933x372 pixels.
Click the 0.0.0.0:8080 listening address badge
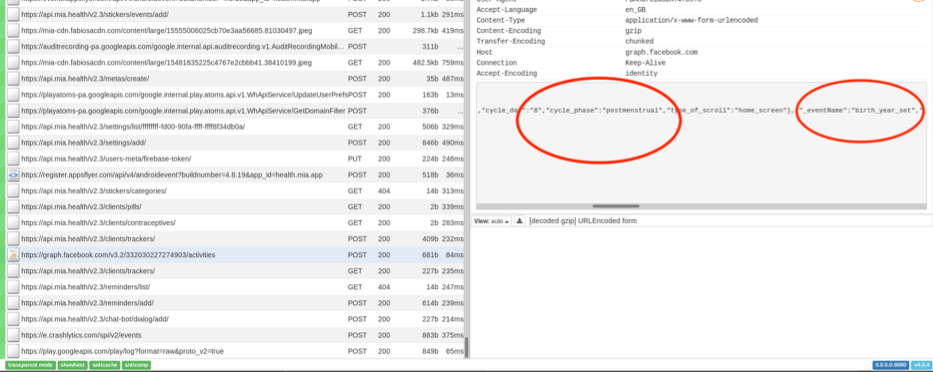click(x=890, y=365)
